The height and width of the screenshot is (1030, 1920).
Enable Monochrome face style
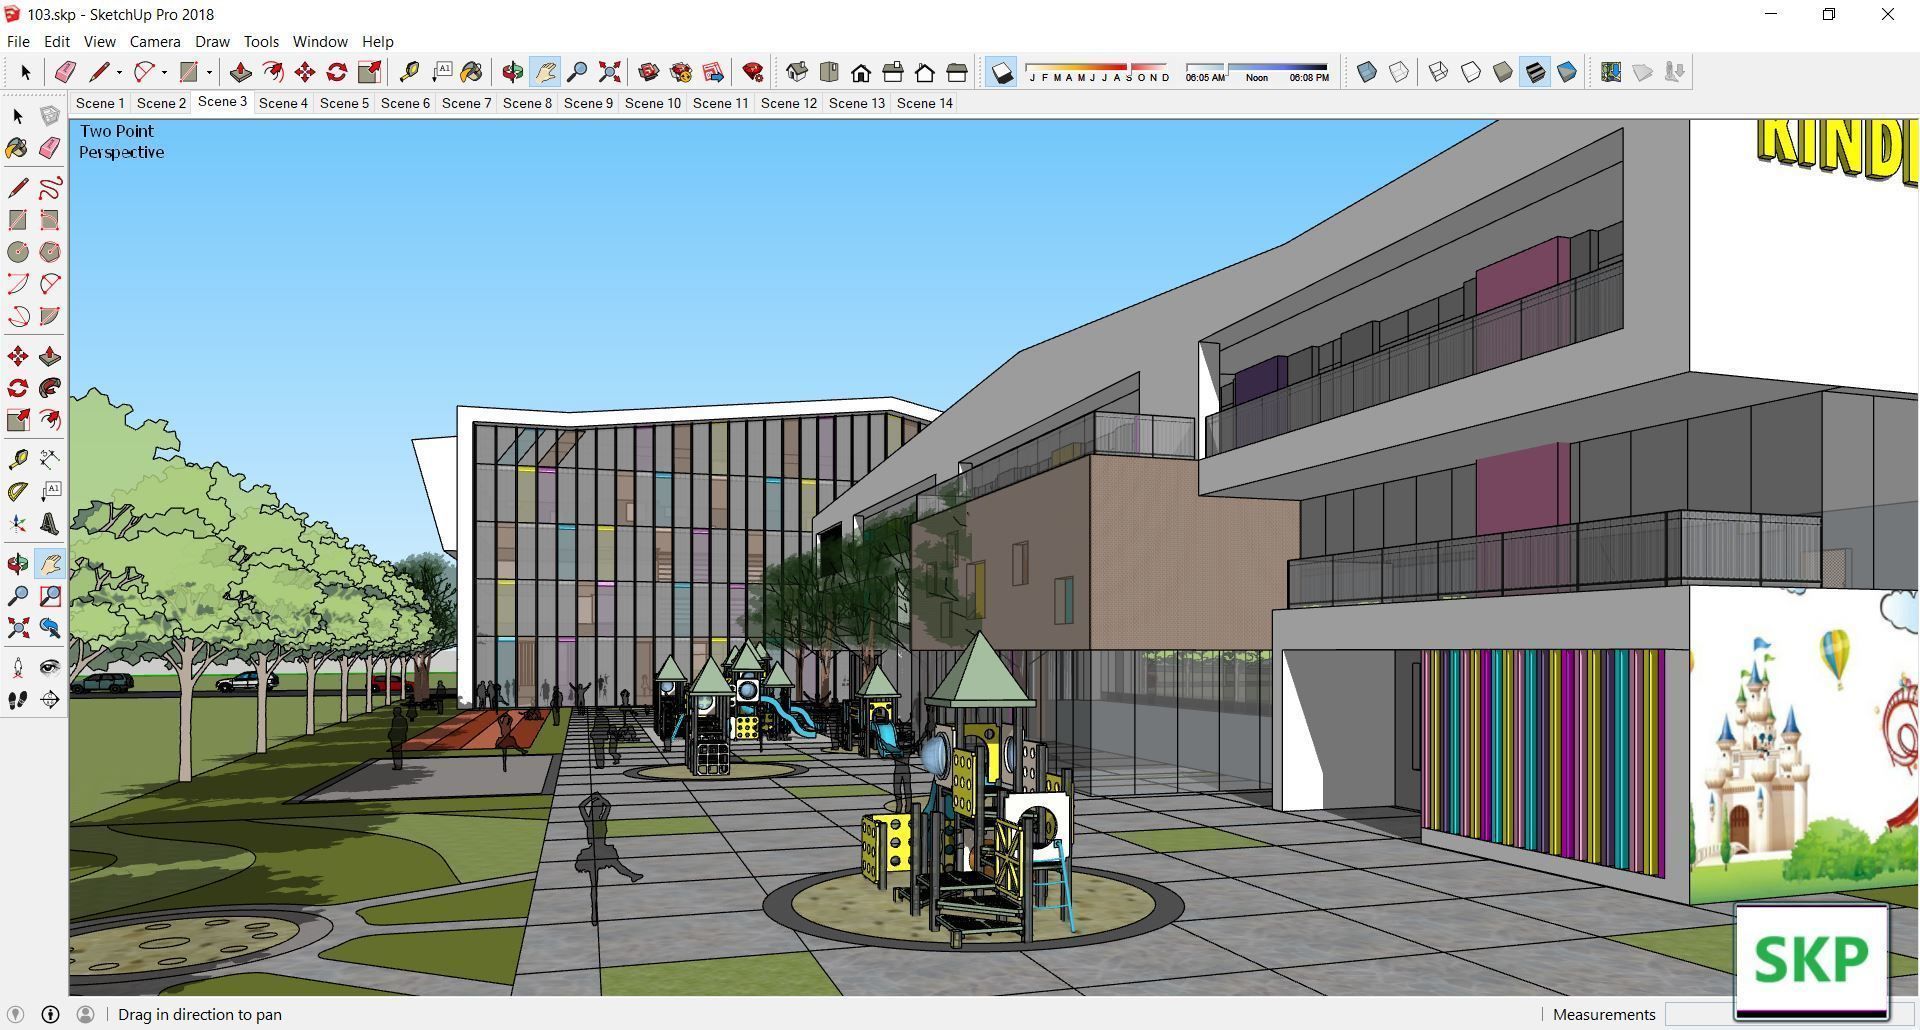1567,72
